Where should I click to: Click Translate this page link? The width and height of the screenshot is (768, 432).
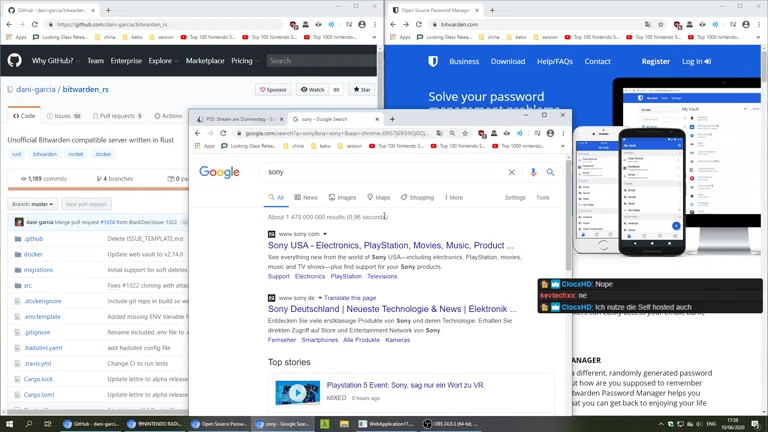pyautogui.click(x=350, y=298)
